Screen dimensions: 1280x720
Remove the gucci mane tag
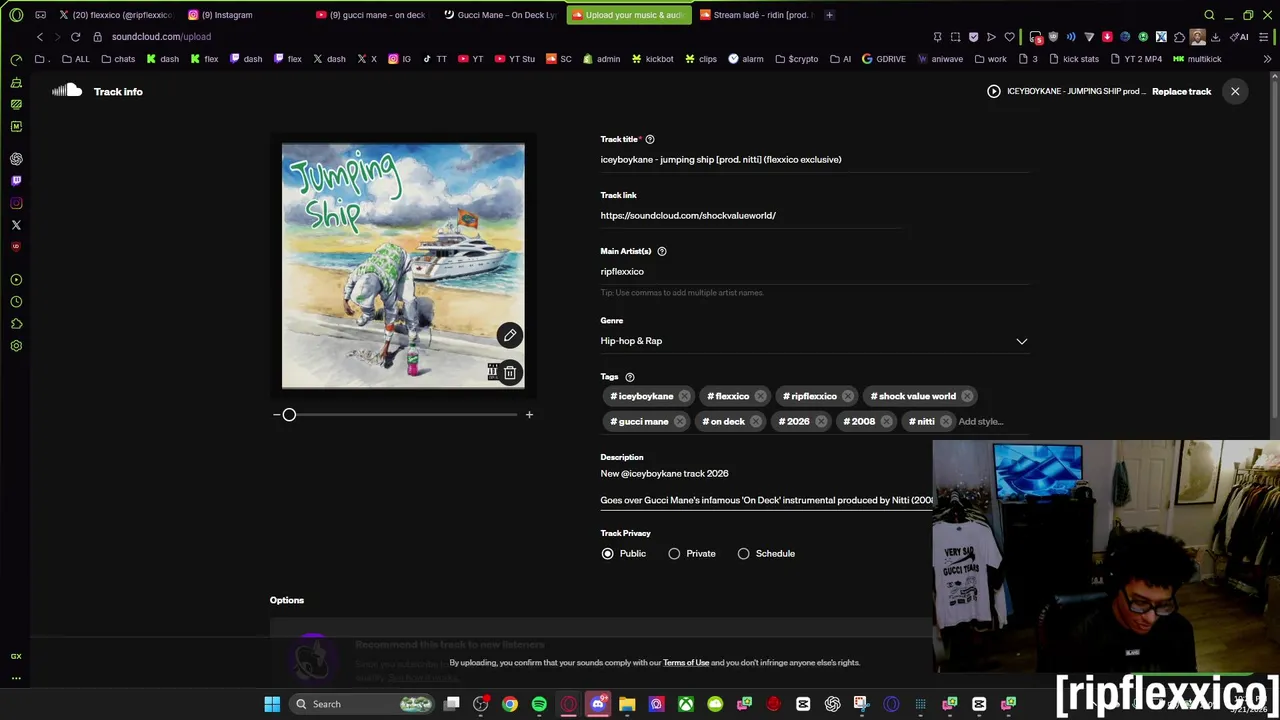[x=680, y=421]
